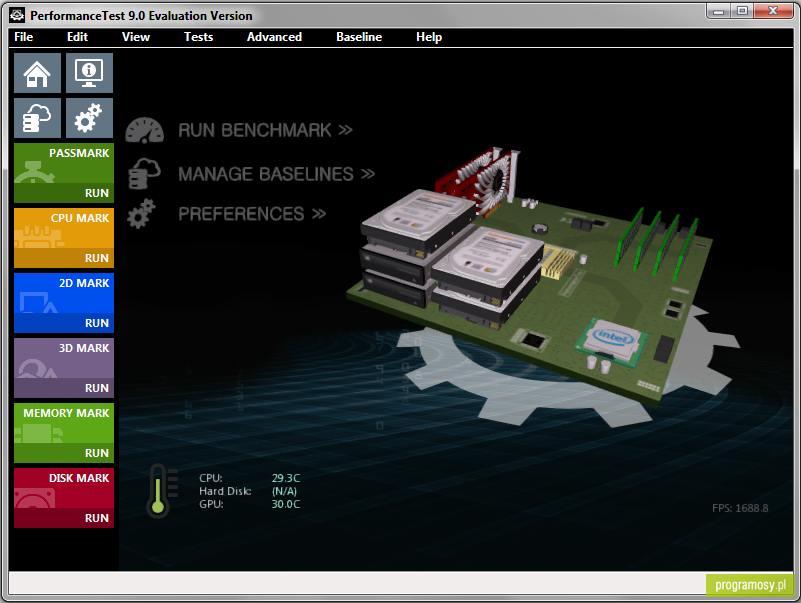Click the speedometer icon beside Run Benchmark
Screen dimensions: 801x603
(145, 130)
